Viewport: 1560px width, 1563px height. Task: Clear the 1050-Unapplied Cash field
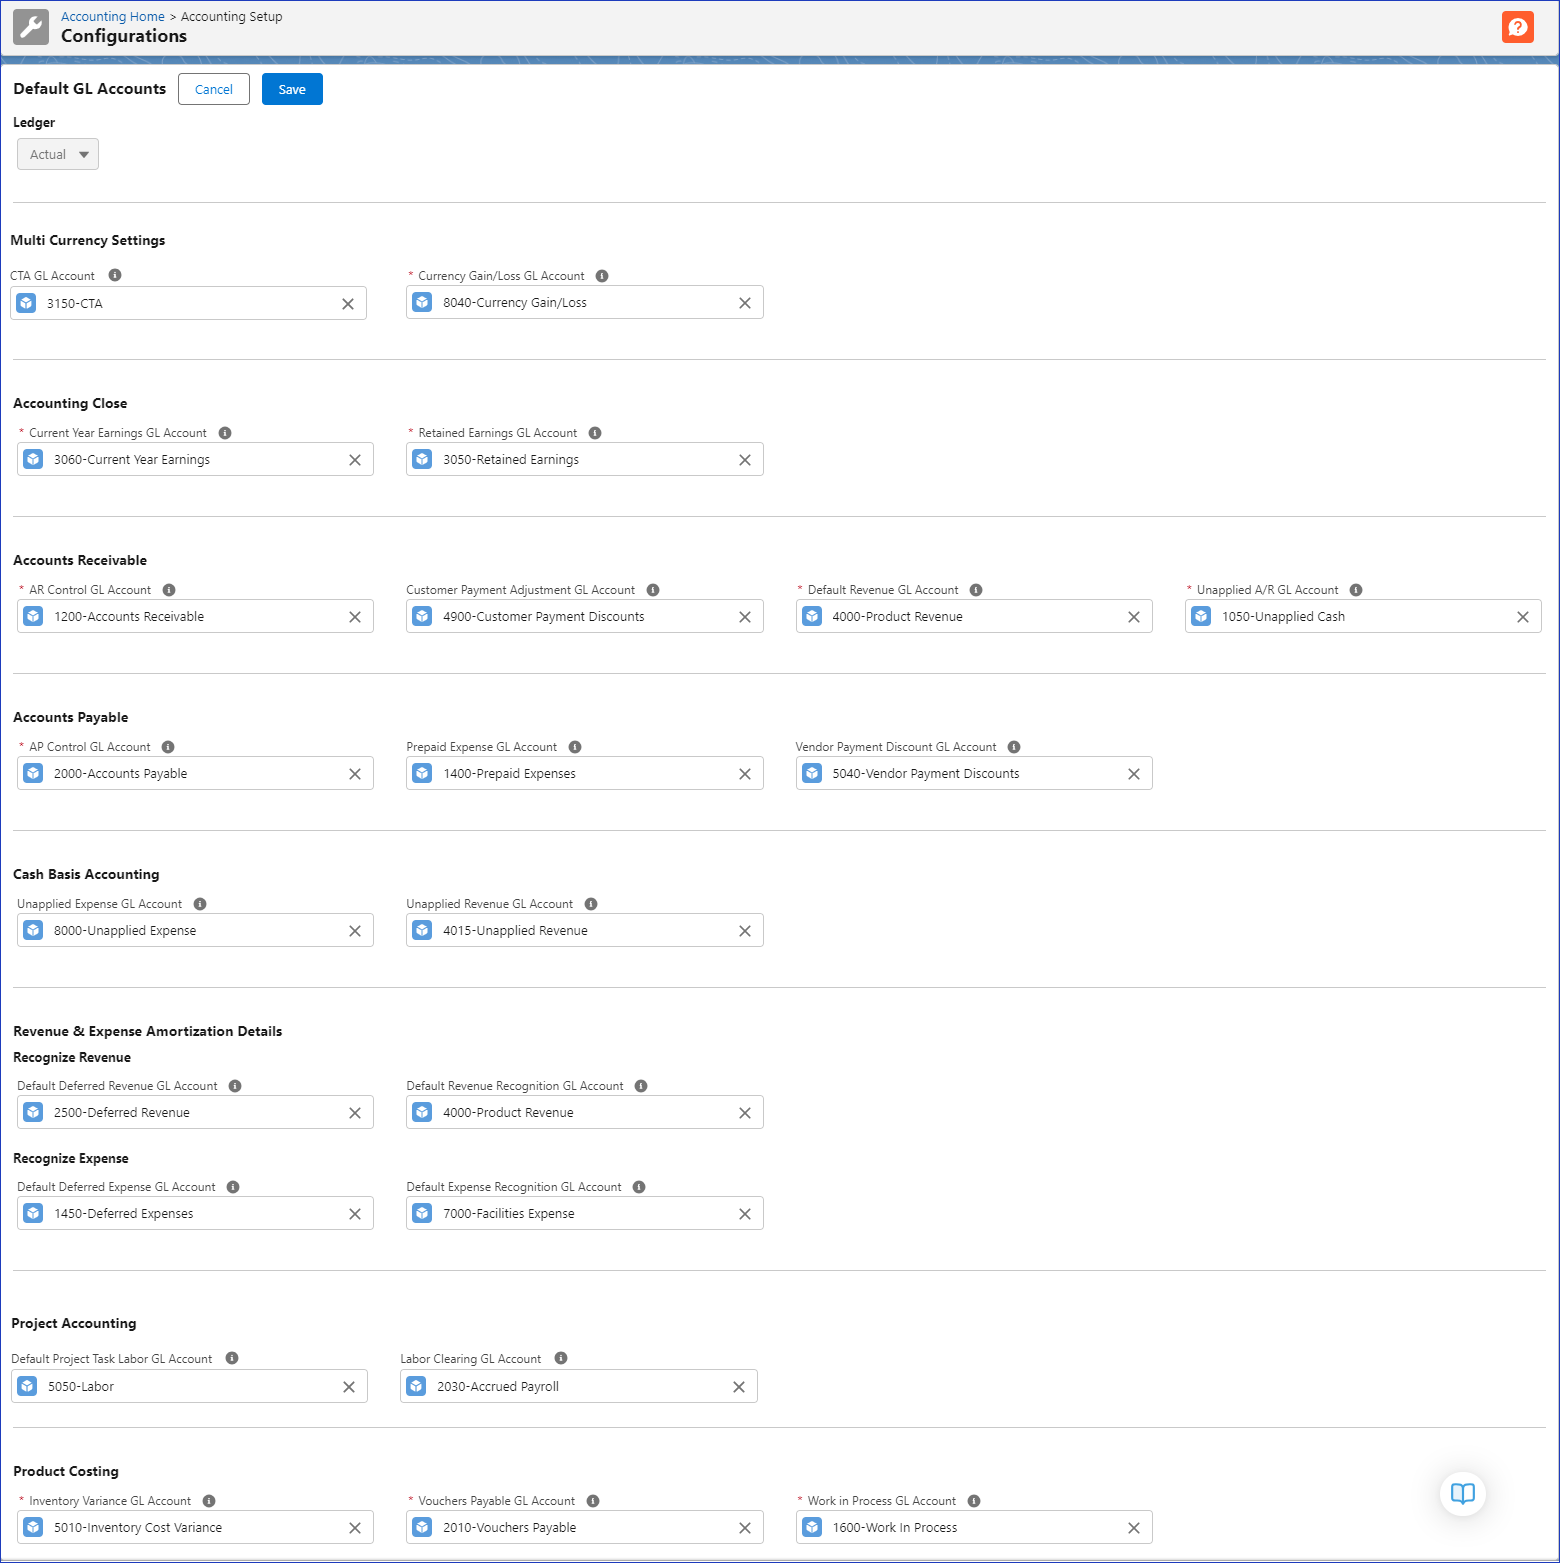point(1523,617)
